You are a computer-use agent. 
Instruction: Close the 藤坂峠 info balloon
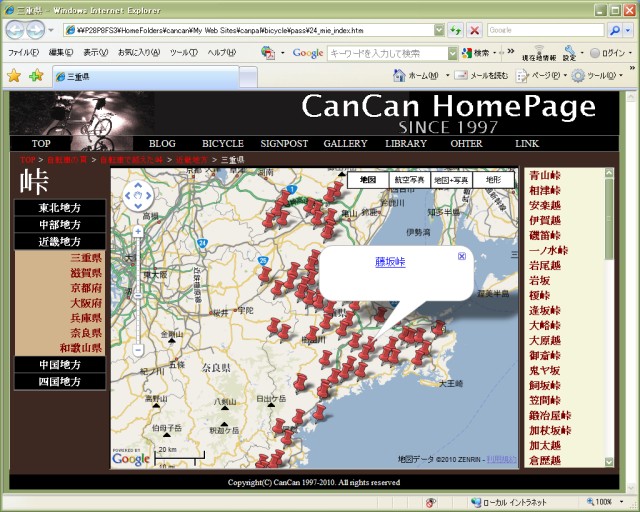tap(462, 256)
